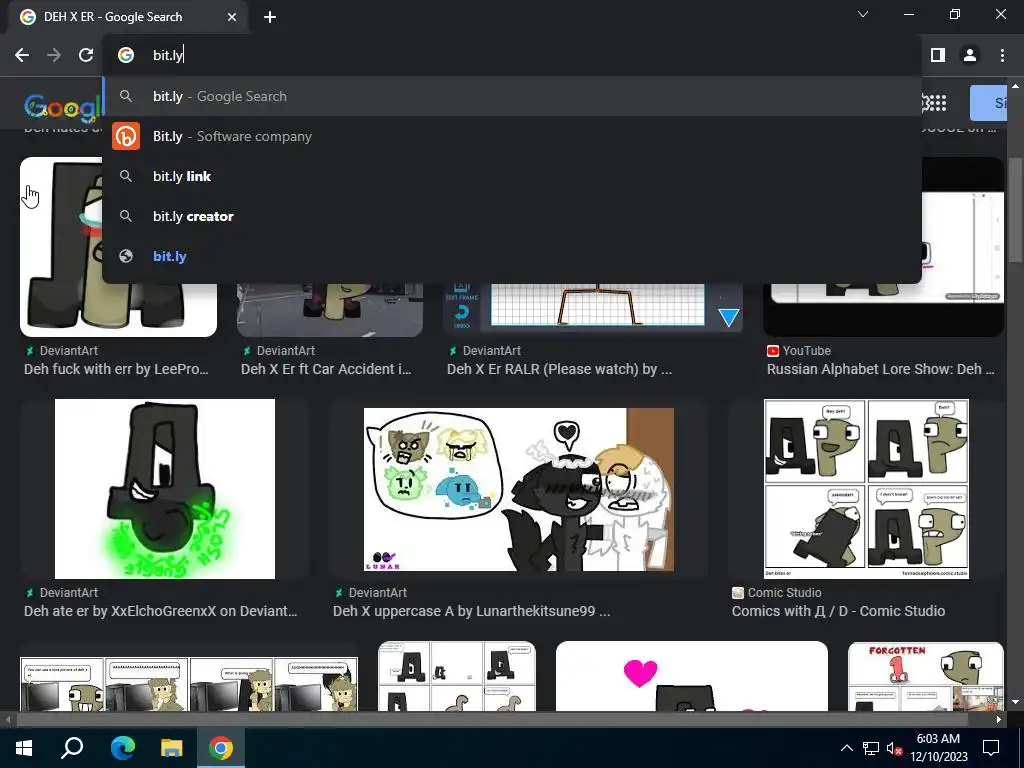Open File Explorer from the taskbar
The height and width of the screenshot is (768, 1024).
[x=172, y=748]
